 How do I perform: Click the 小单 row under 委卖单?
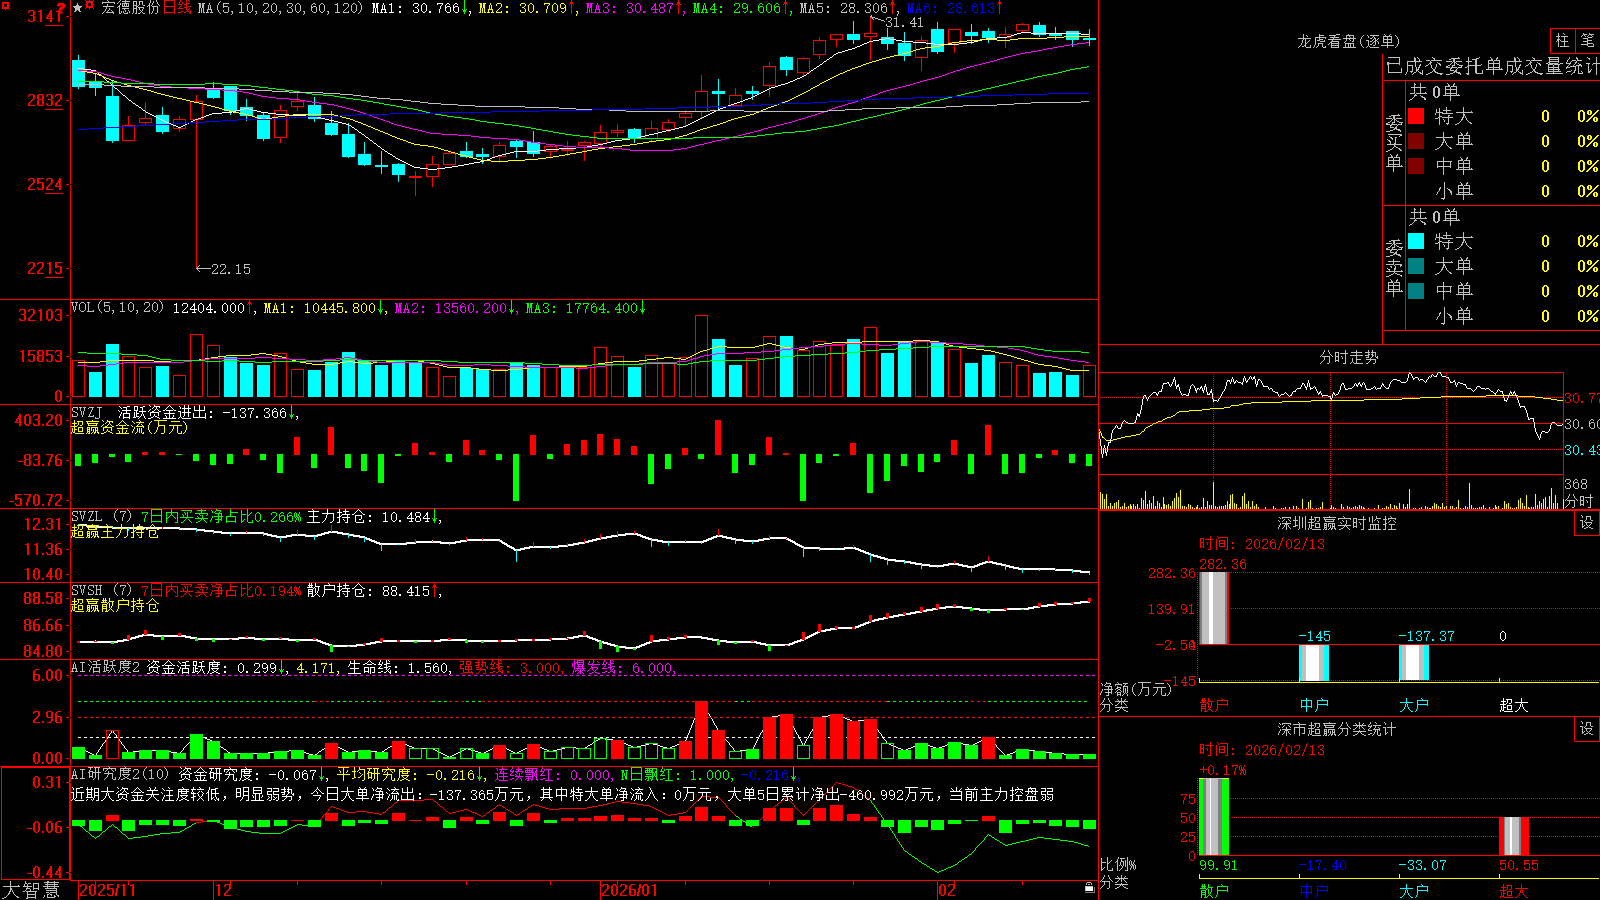coord(1503,316)
